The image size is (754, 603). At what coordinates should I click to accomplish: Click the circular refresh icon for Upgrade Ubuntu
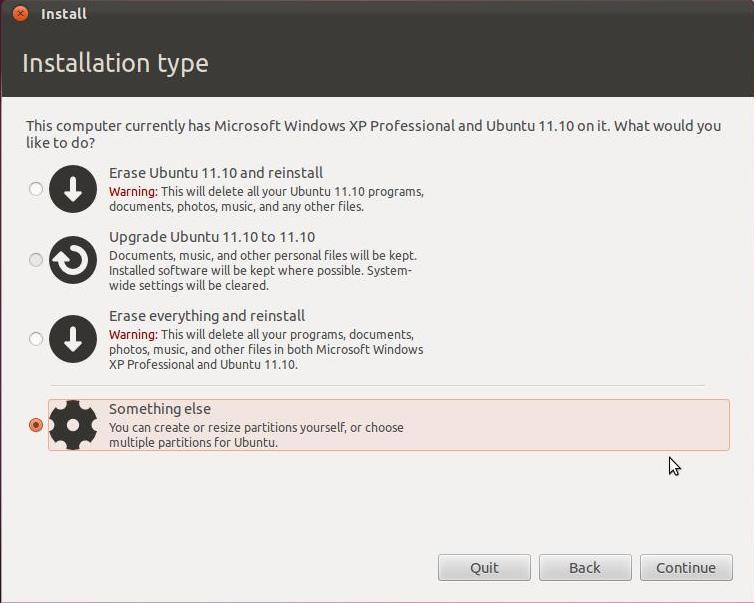[x=73, y=260]
